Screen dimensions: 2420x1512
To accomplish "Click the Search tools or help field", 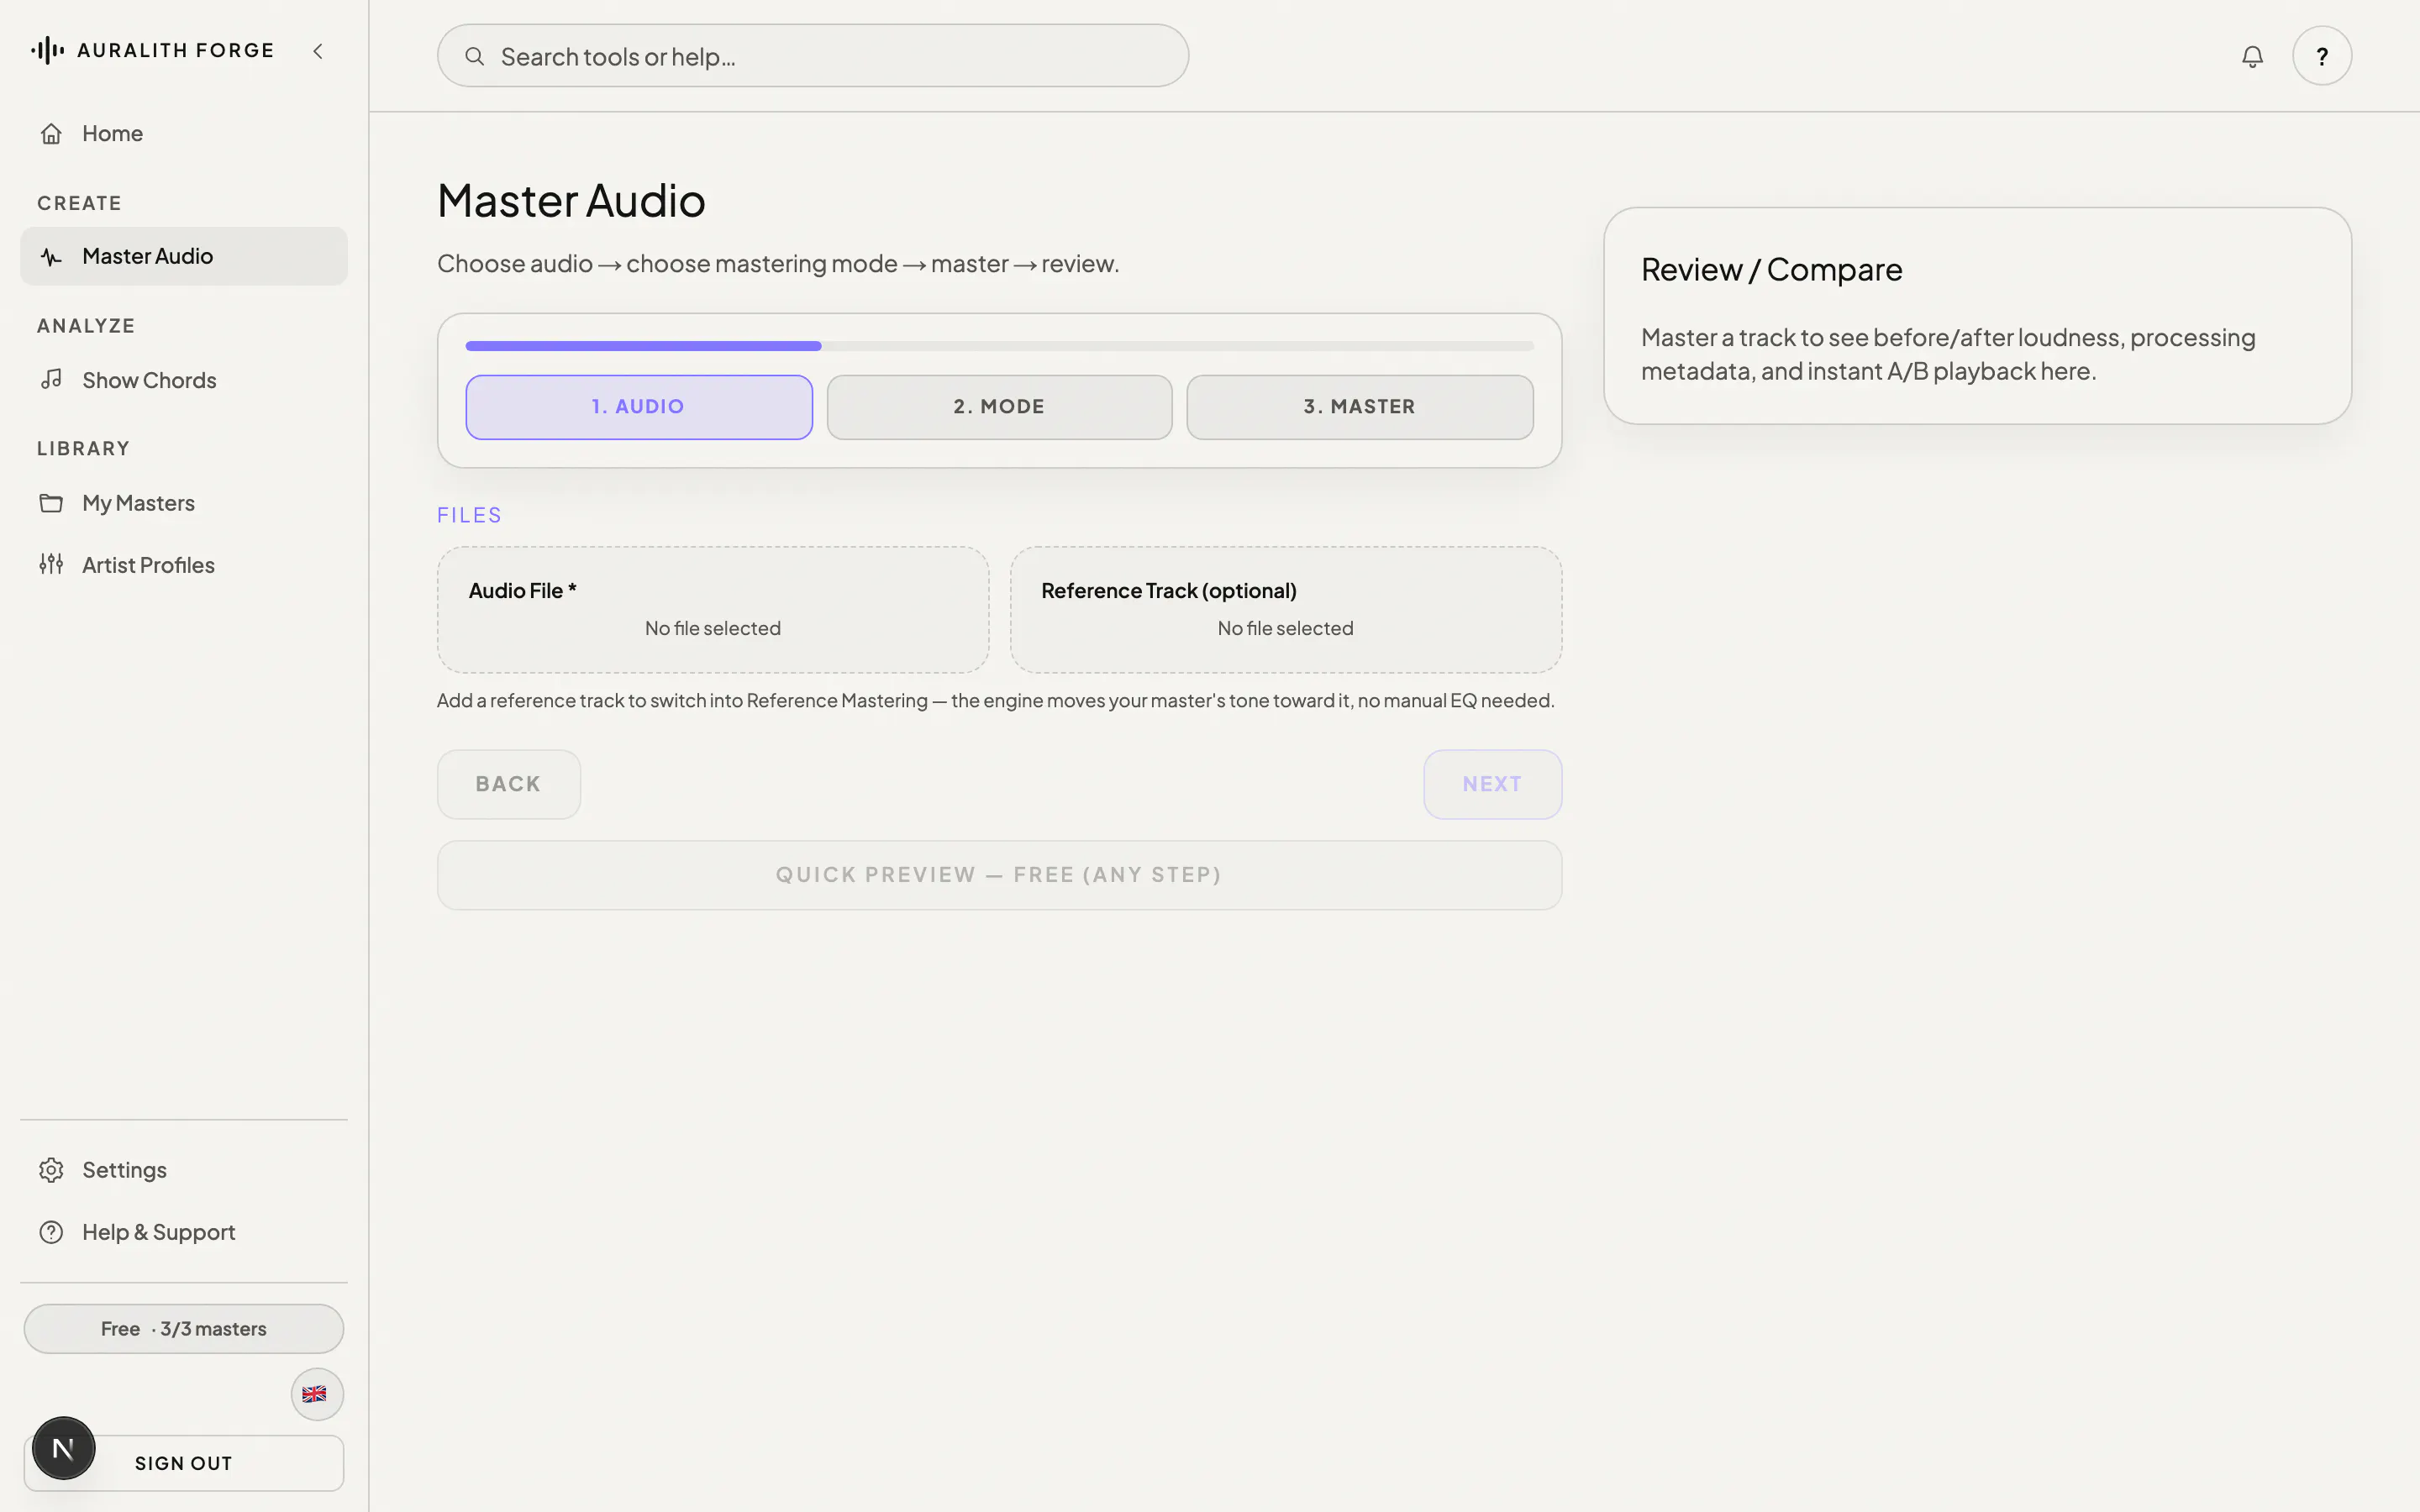I will [x=813, y=56].
